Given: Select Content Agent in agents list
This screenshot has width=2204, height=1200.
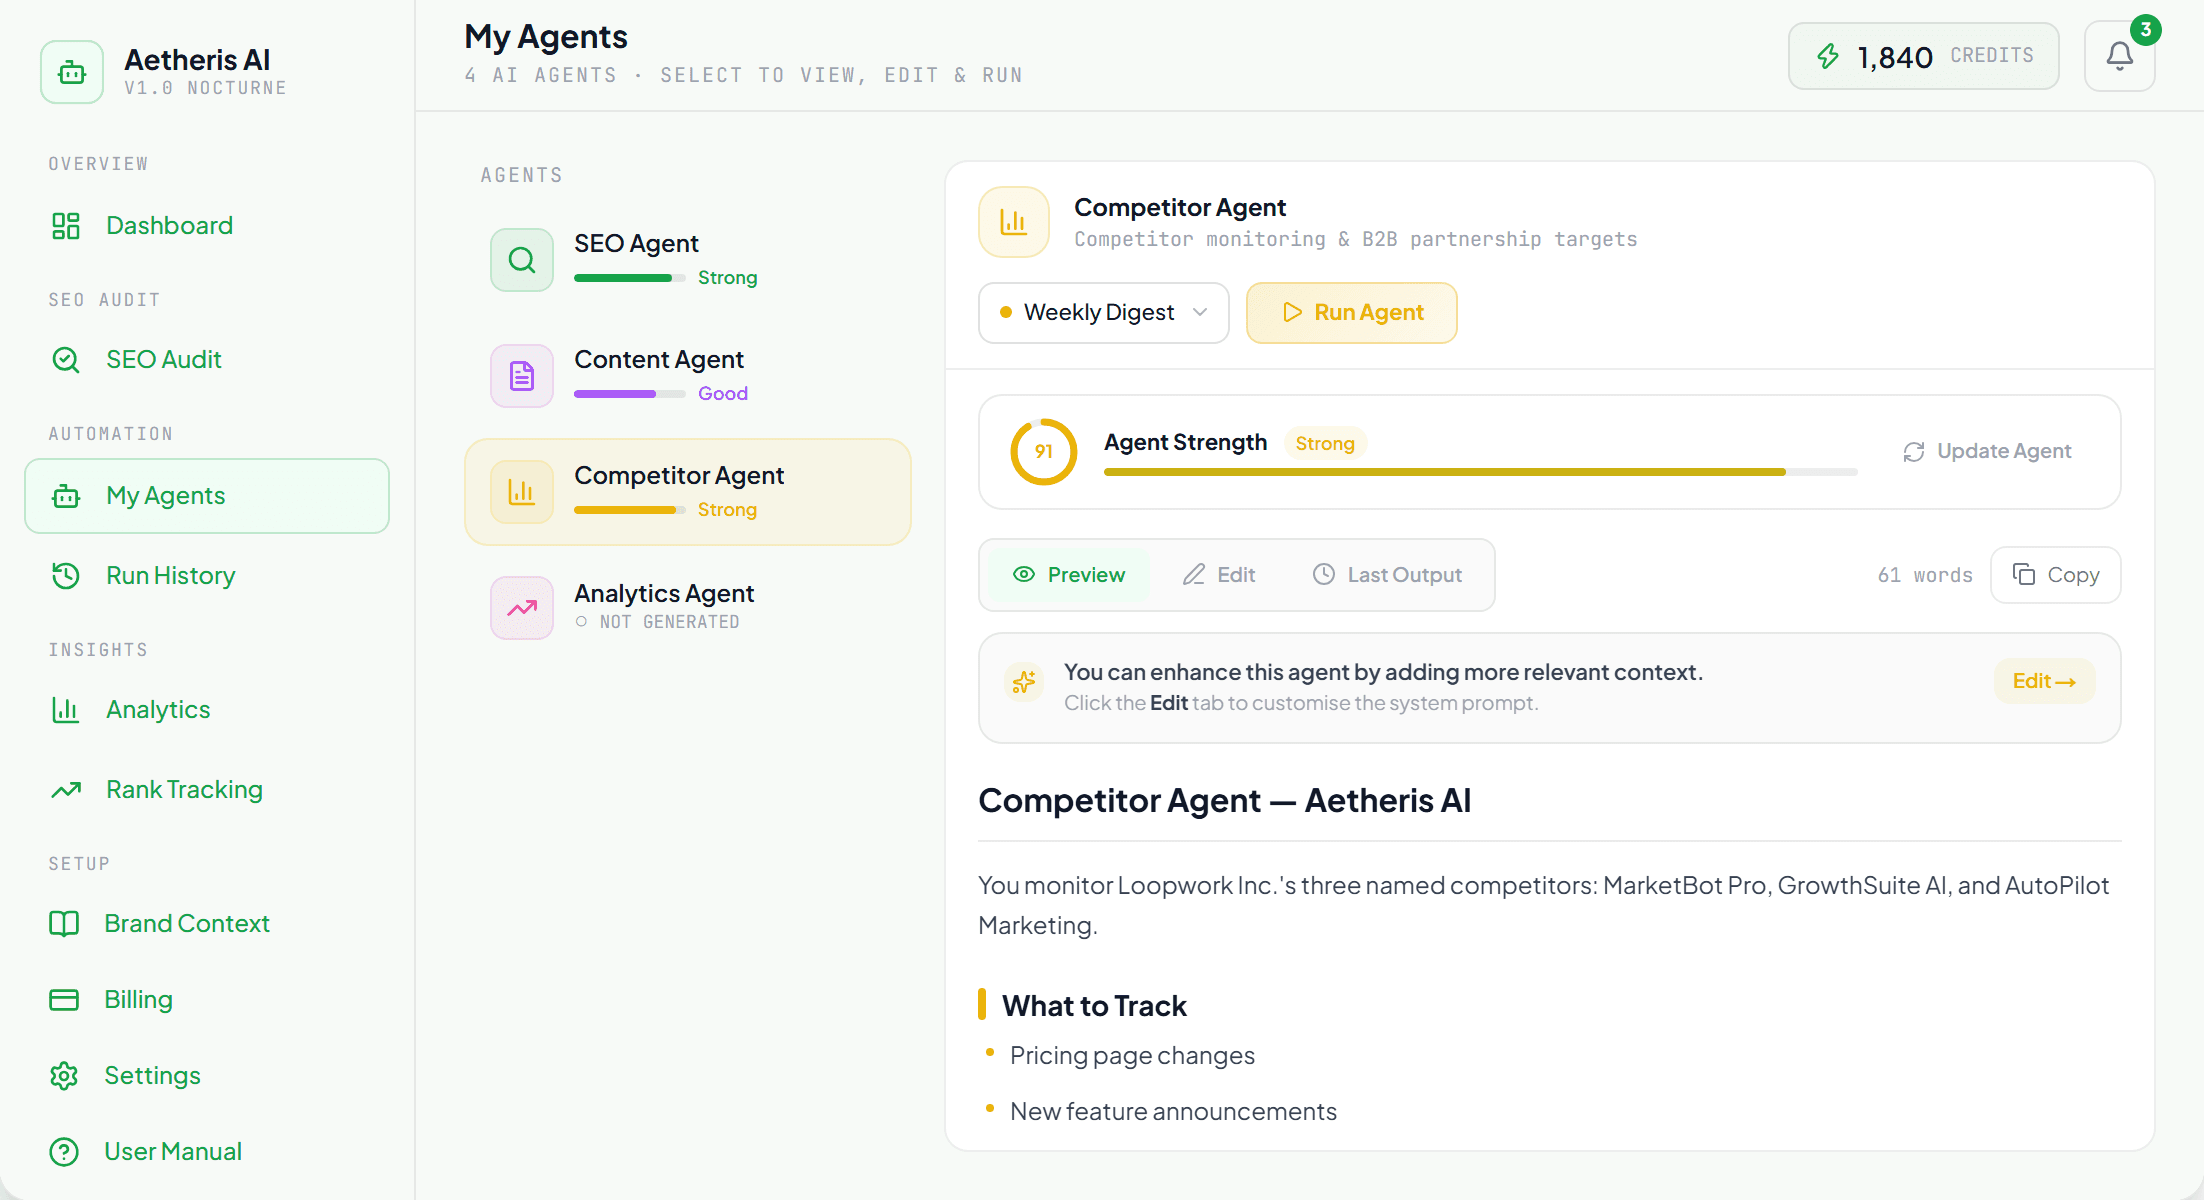Looking at the screenshot, I should point(688,376).
